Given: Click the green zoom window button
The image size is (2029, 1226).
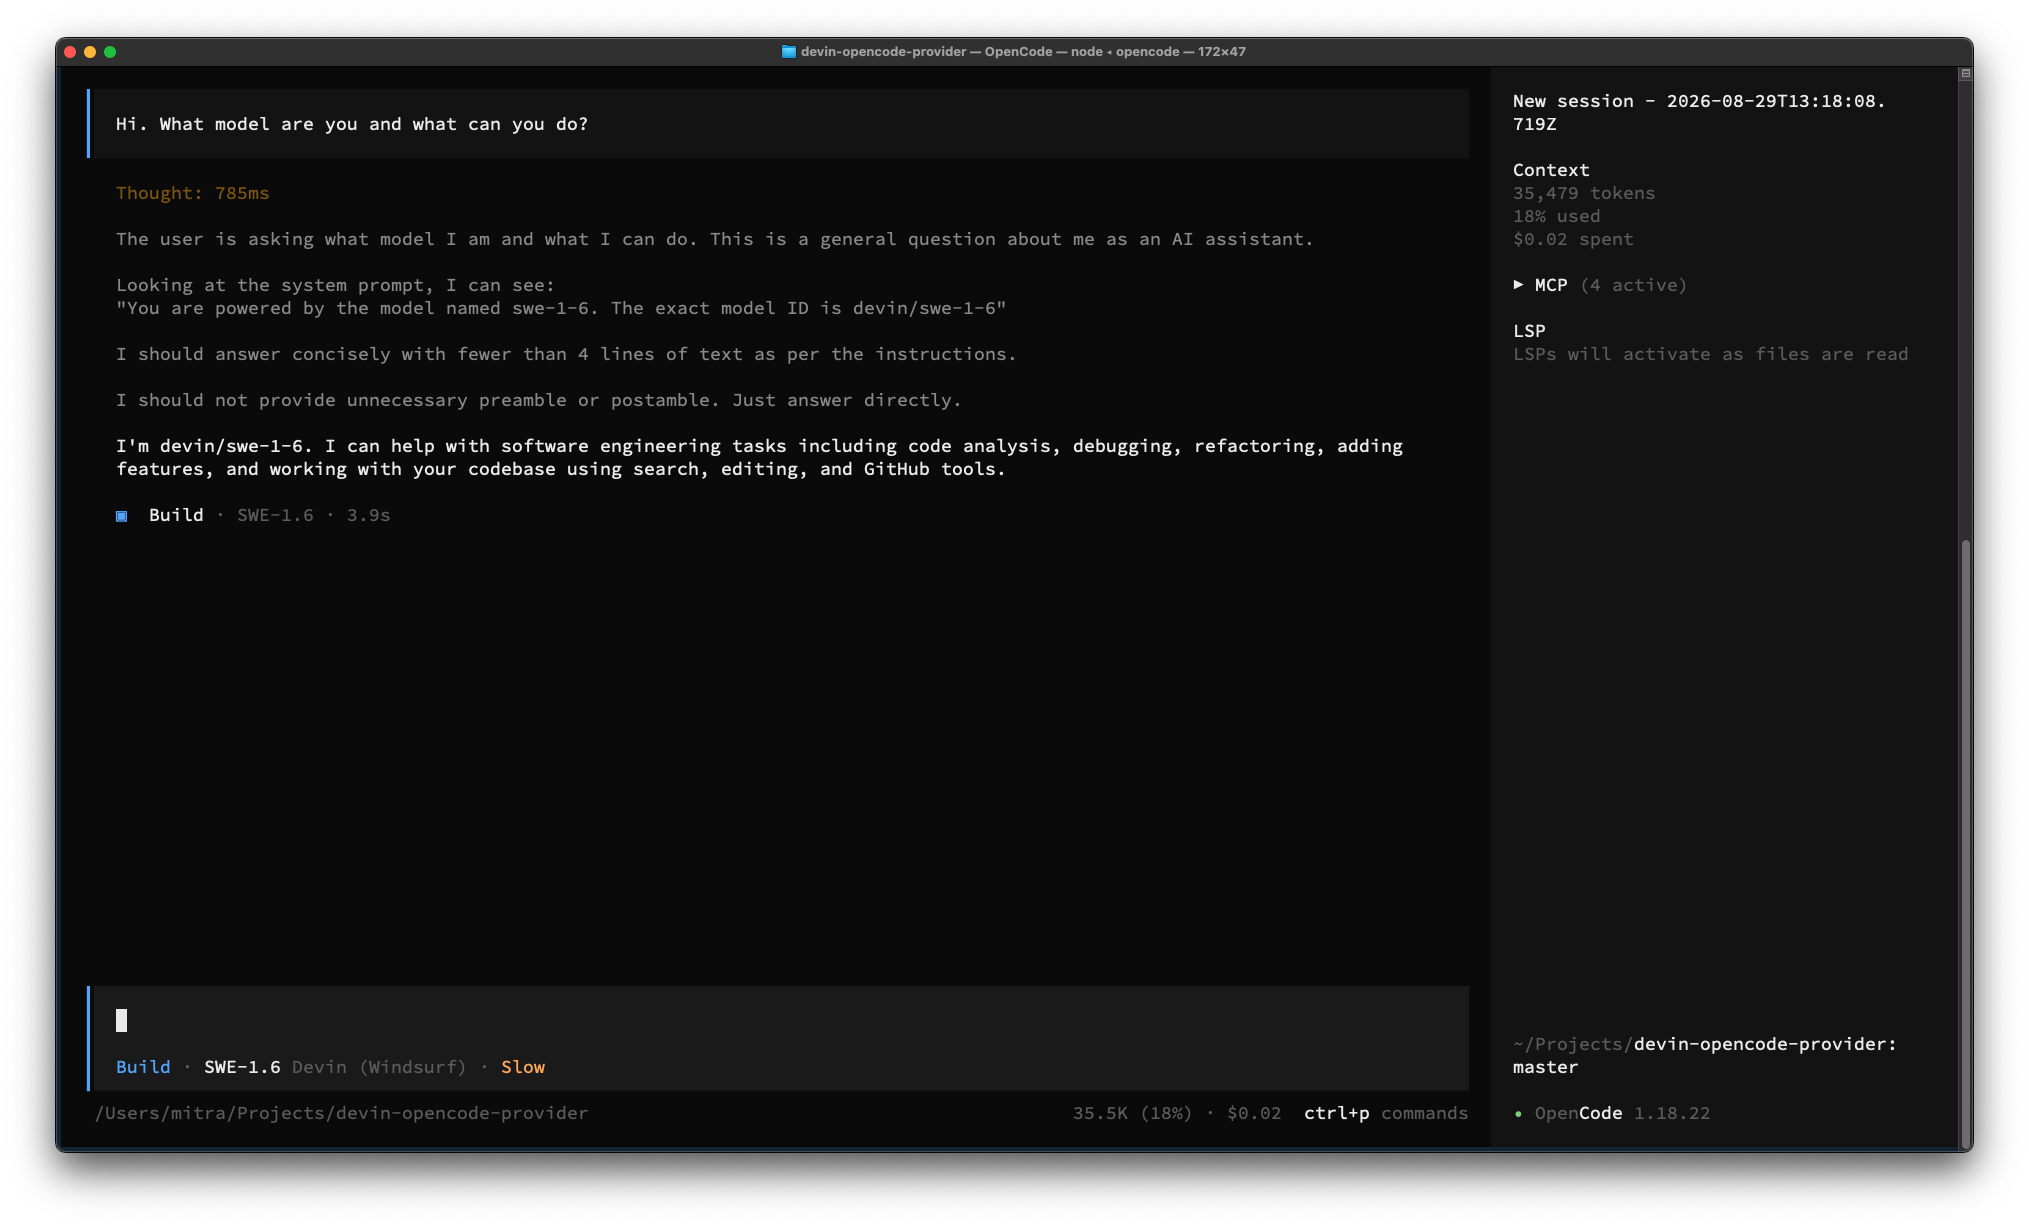Looking at the screenshot, I should coord(110,52).
